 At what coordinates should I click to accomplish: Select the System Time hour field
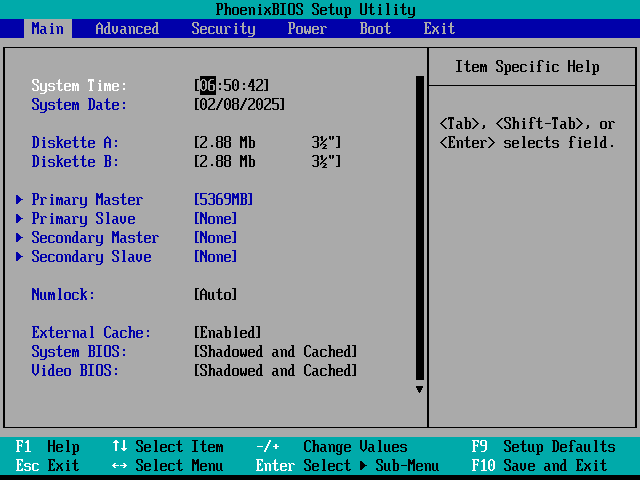coord(207,86)
